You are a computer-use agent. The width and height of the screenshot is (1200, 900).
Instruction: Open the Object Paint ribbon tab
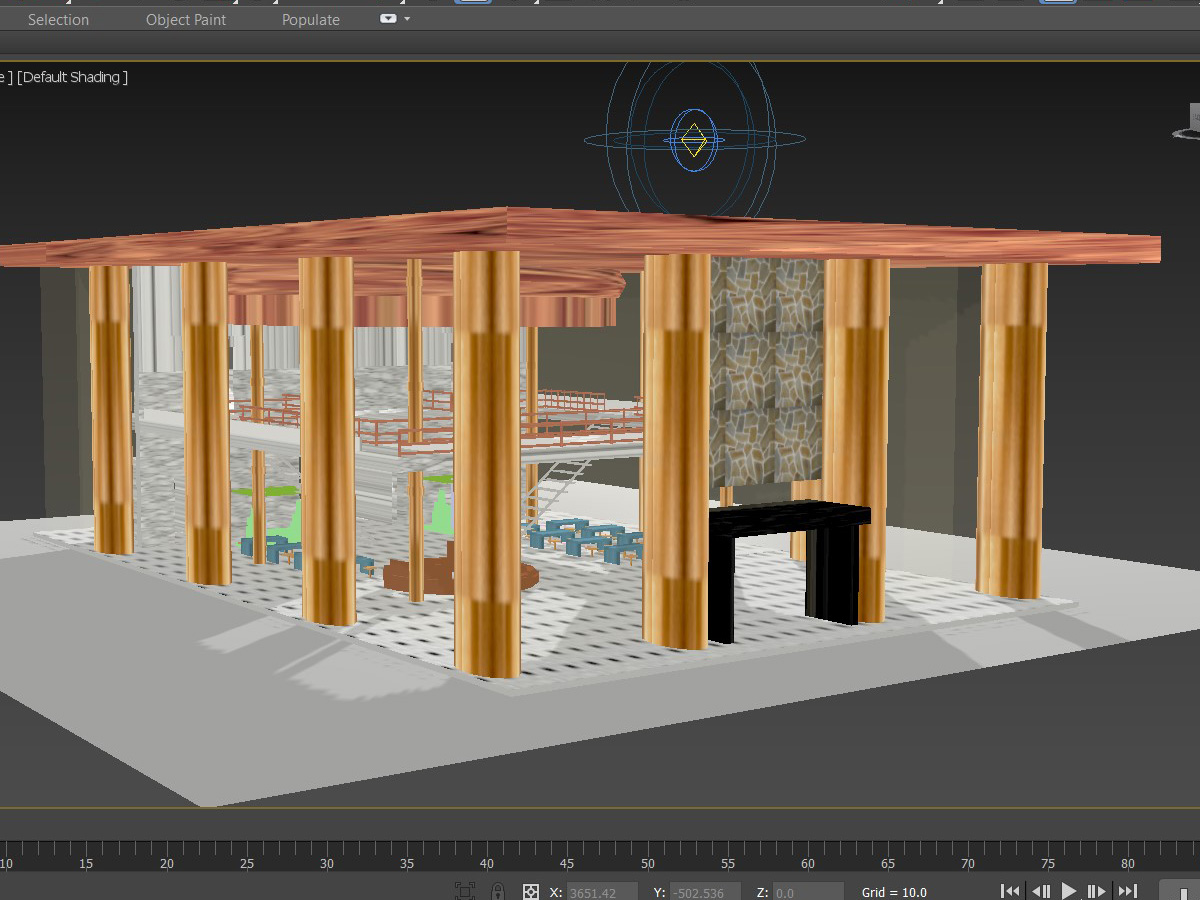pyautogui.click(x=186, y=20)
